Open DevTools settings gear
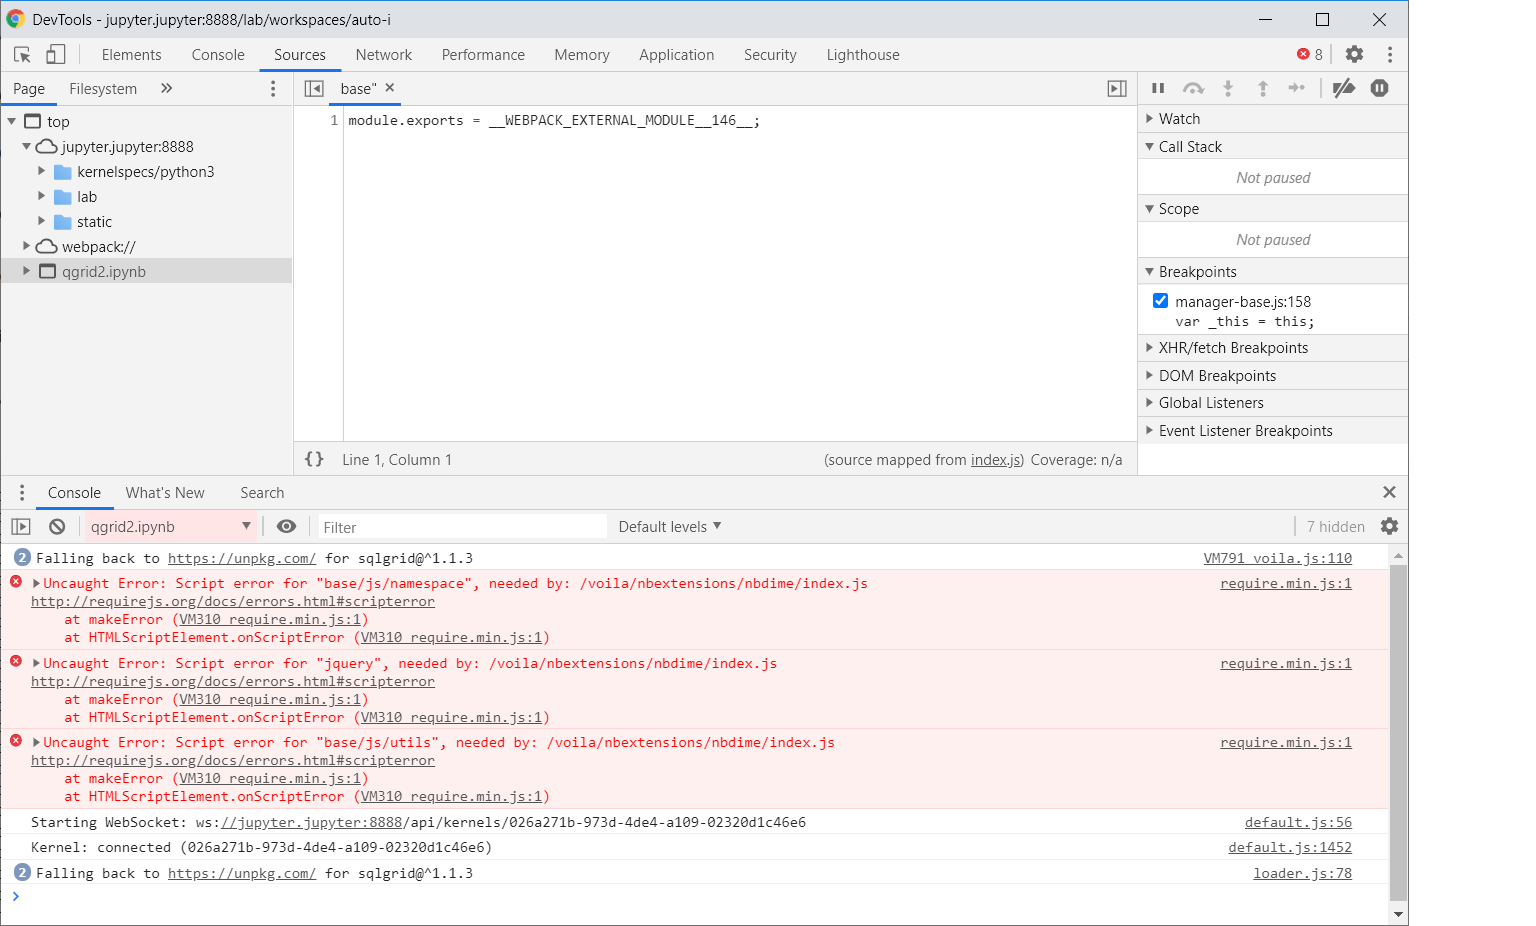The height and width of the screenshot is (926, 1536). coord(1354,54)
